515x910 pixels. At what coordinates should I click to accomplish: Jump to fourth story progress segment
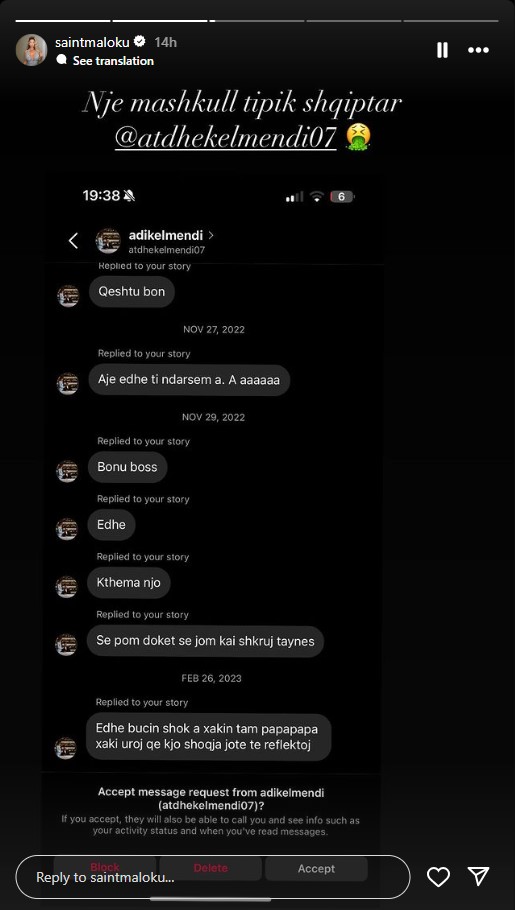pos(354,21)
